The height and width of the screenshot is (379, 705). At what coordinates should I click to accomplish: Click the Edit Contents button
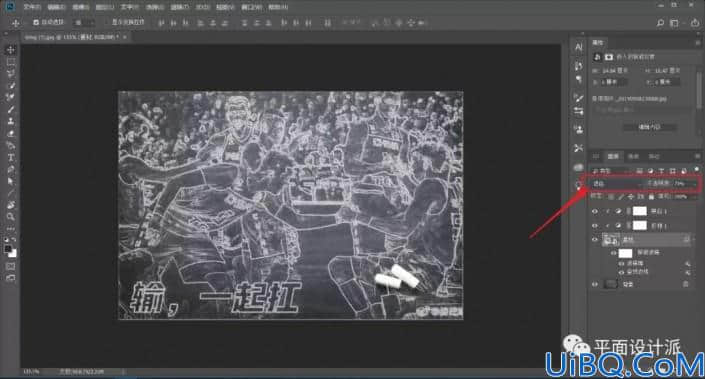tap(649, 128)
